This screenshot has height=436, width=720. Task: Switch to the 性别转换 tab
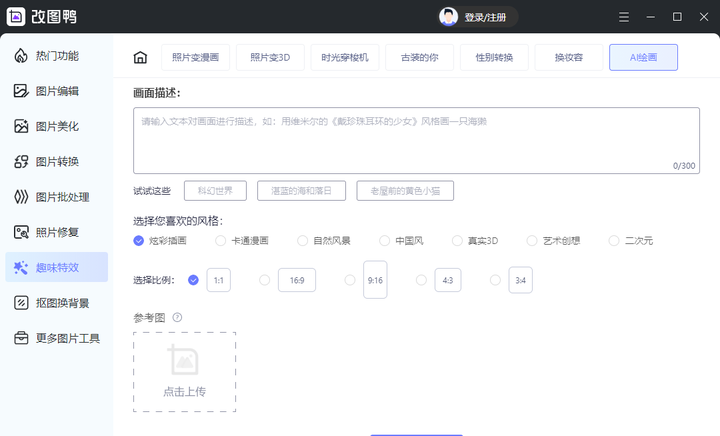click(x=494, y=57)
